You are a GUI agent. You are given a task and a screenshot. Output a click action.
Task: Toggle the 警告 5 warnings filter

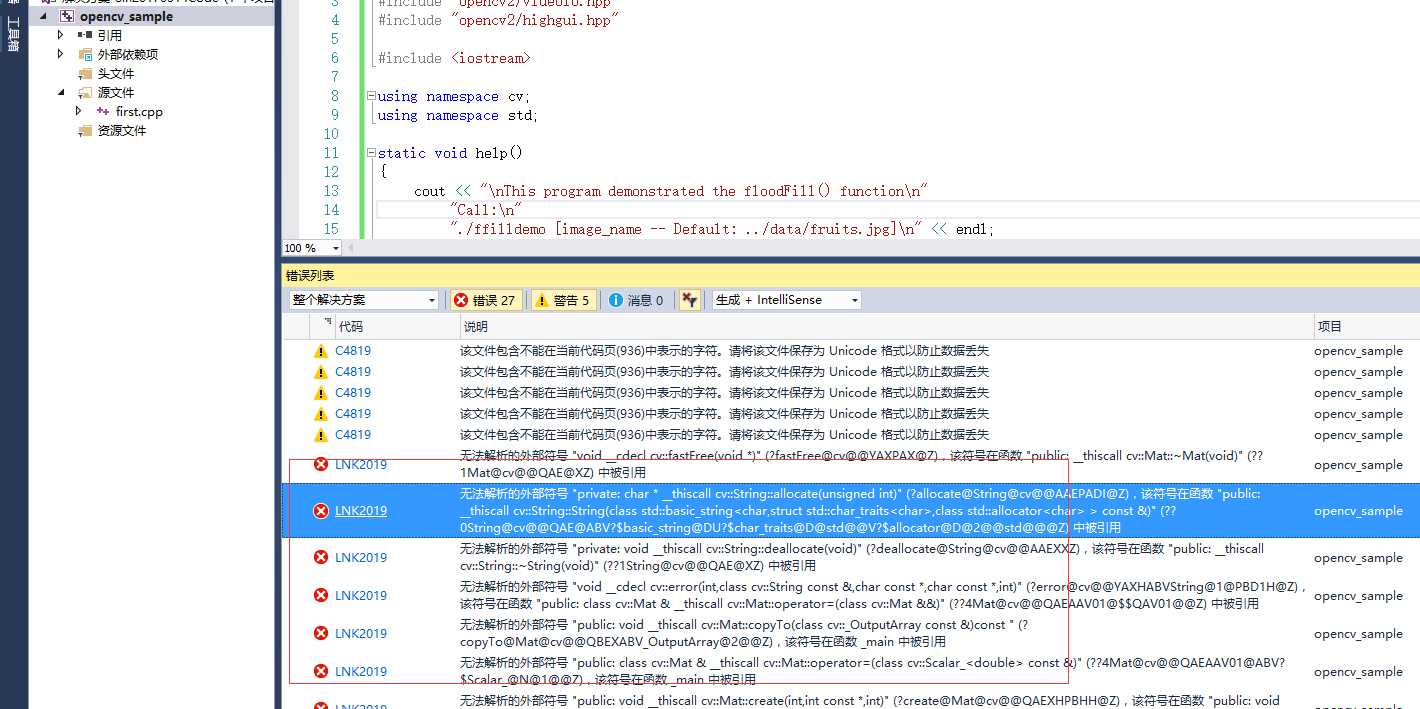click(564, 300)
